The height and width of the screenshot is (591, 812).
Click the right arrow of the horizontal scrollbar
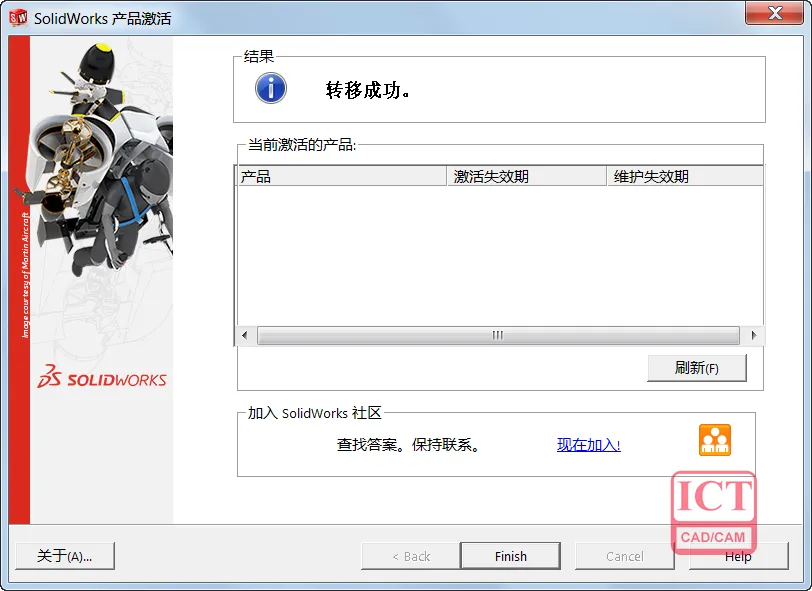pos(753,335)
